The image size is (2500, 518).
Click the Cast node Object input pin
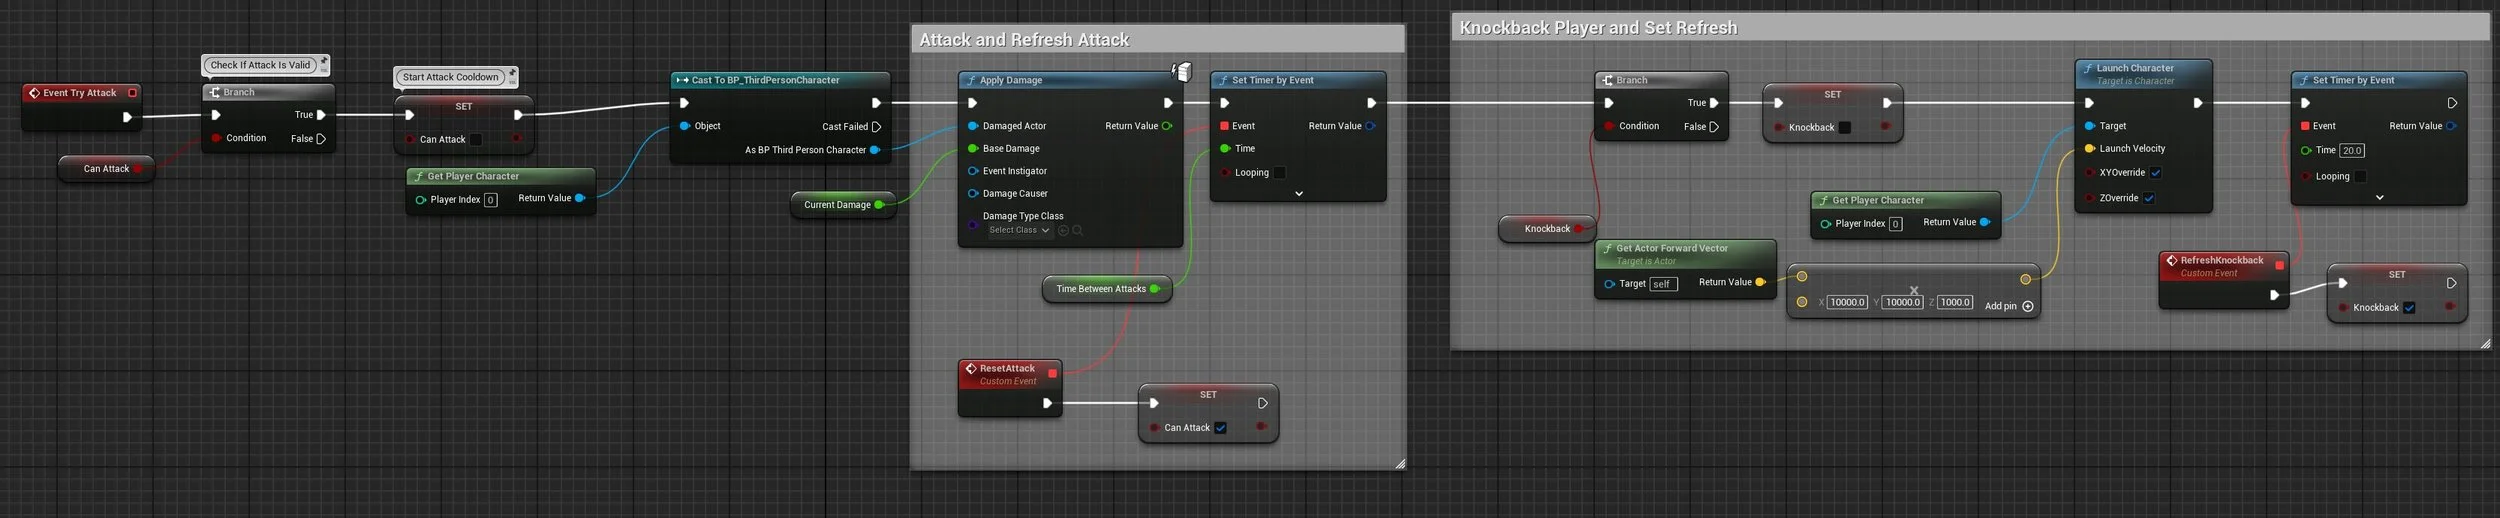click(x=685, y=126)
